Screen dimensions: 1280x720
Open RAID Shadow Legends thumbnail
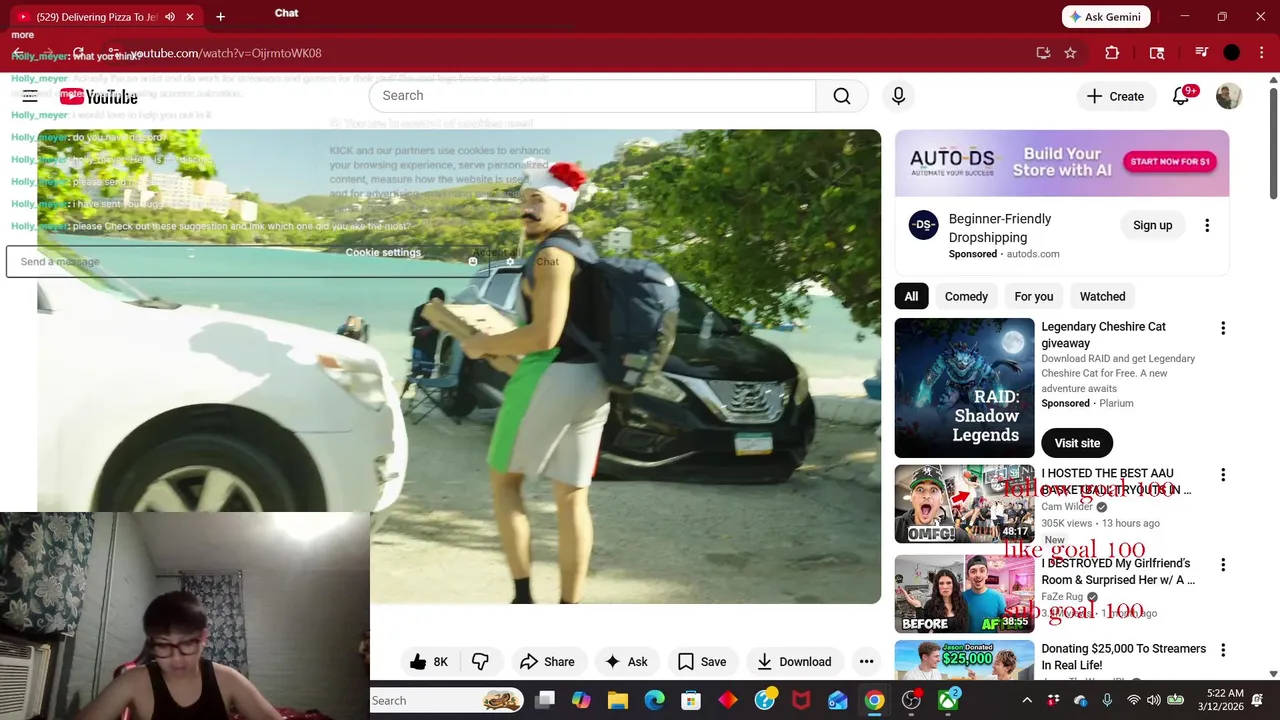pos(964,388)
